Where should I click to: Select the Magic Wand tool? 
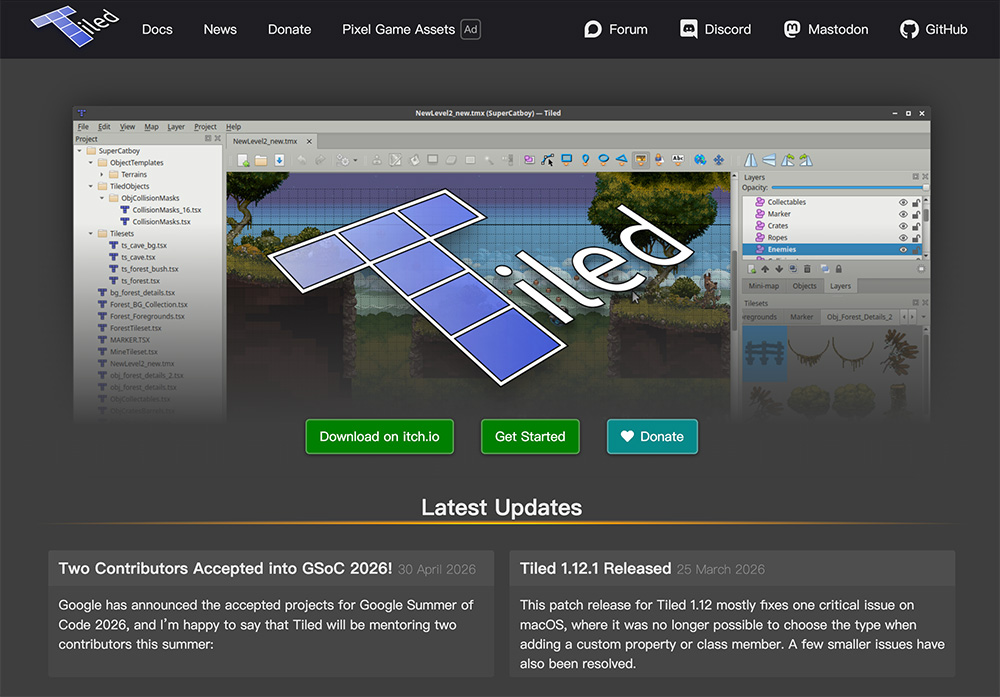[x=489, y=160]
